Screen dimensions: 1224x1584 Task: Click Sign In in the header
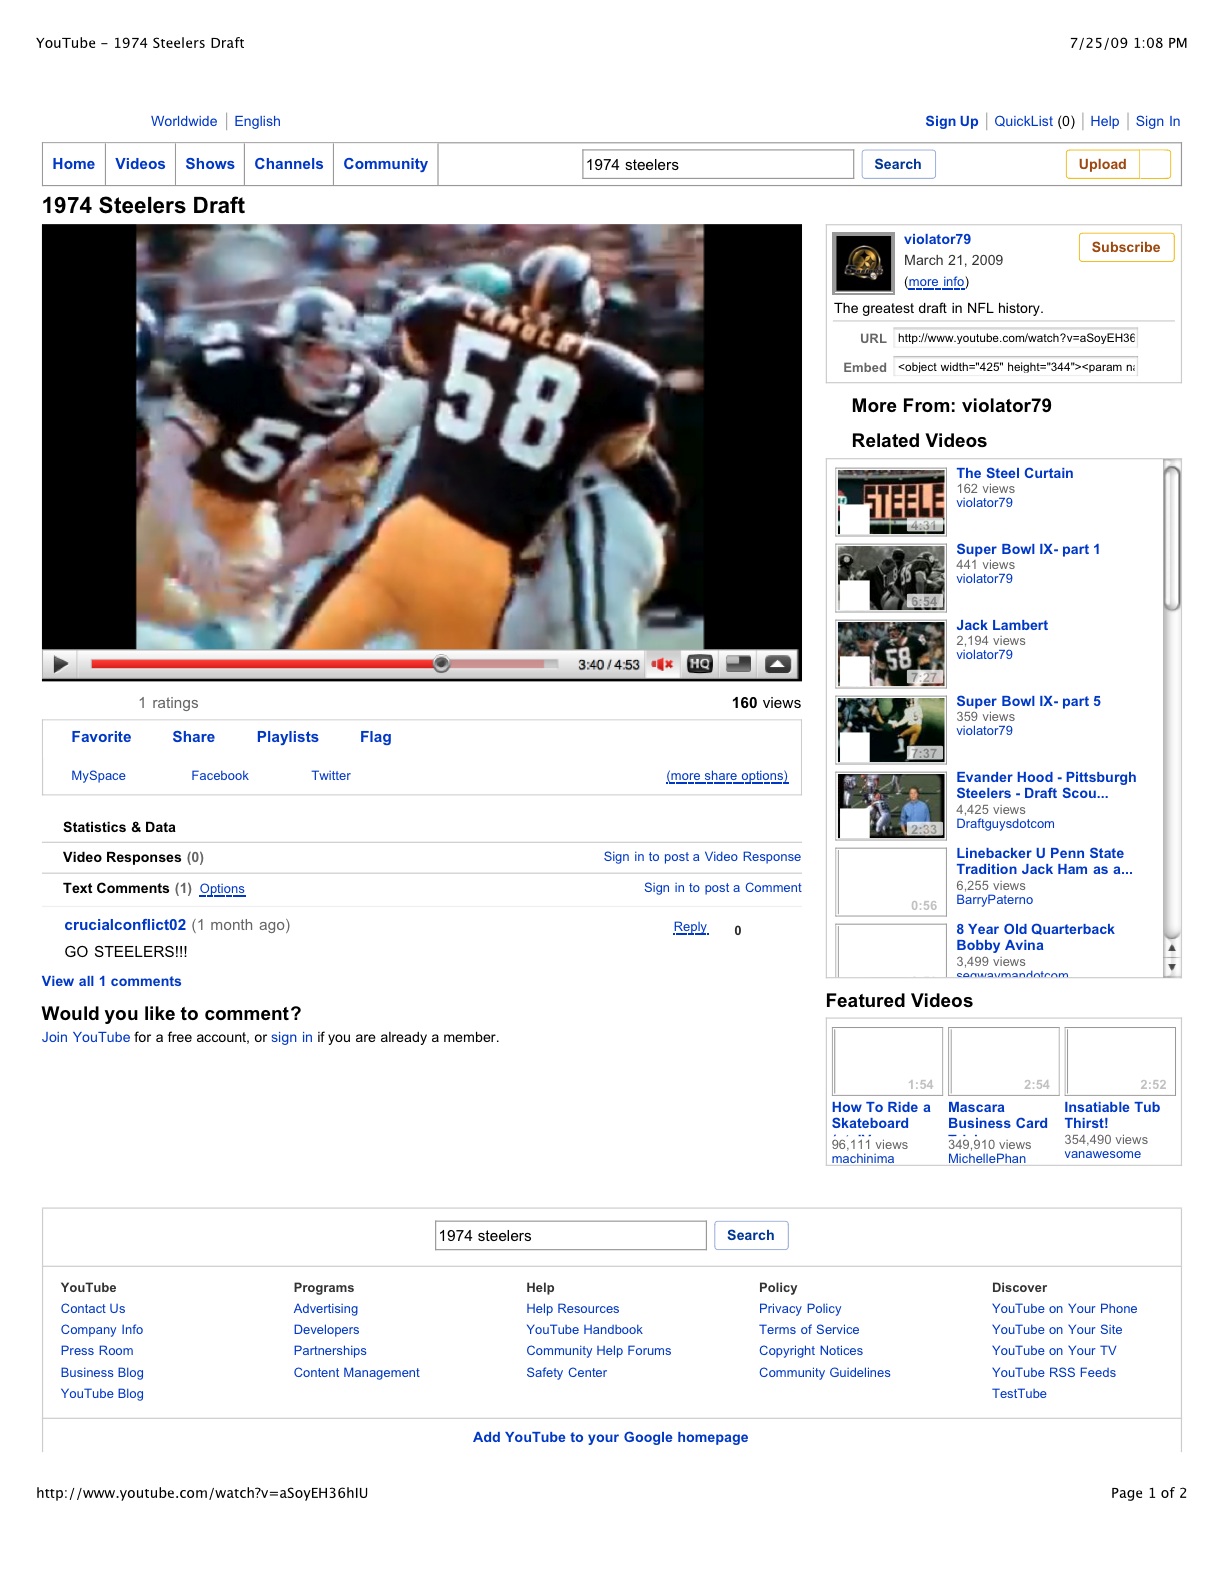pos(1158,121)
